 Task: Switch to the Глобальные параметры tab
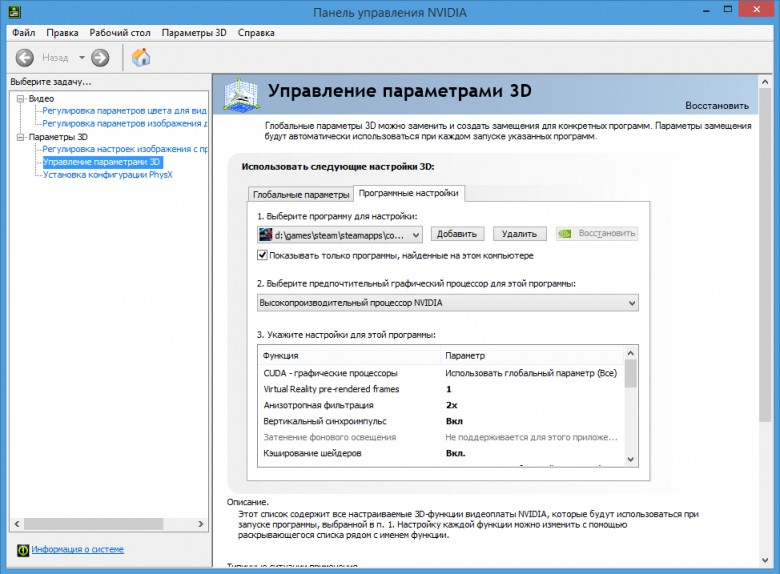[301, 194]
